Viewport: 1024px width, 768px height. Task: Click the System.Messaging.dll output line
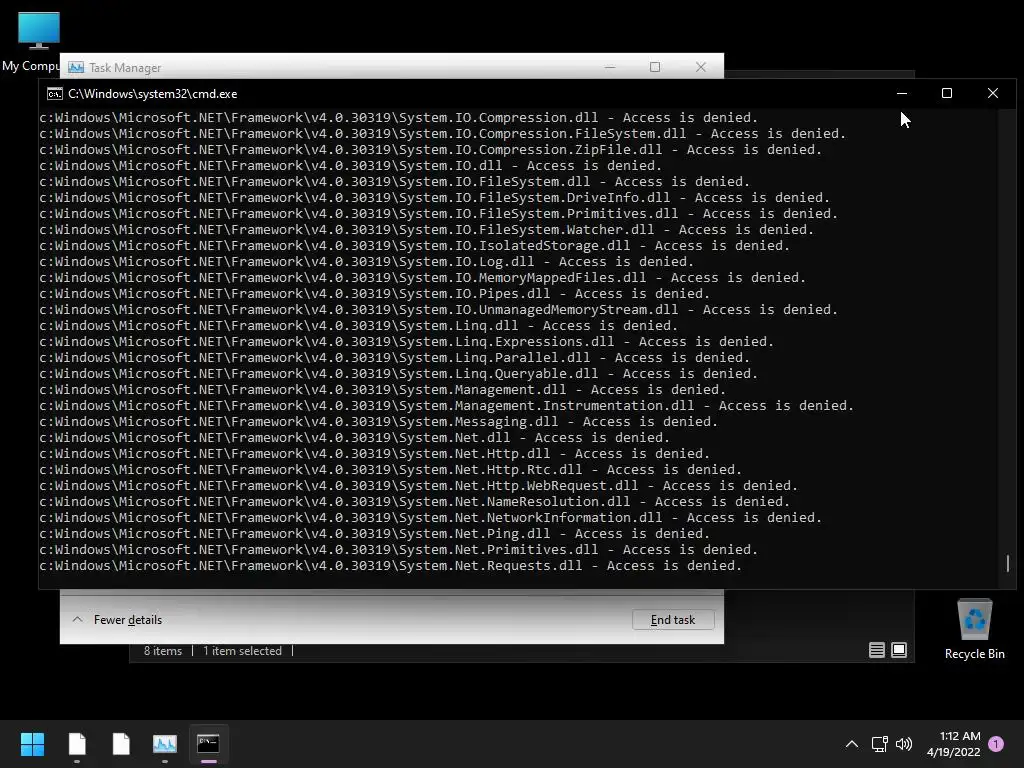point(379,422)
